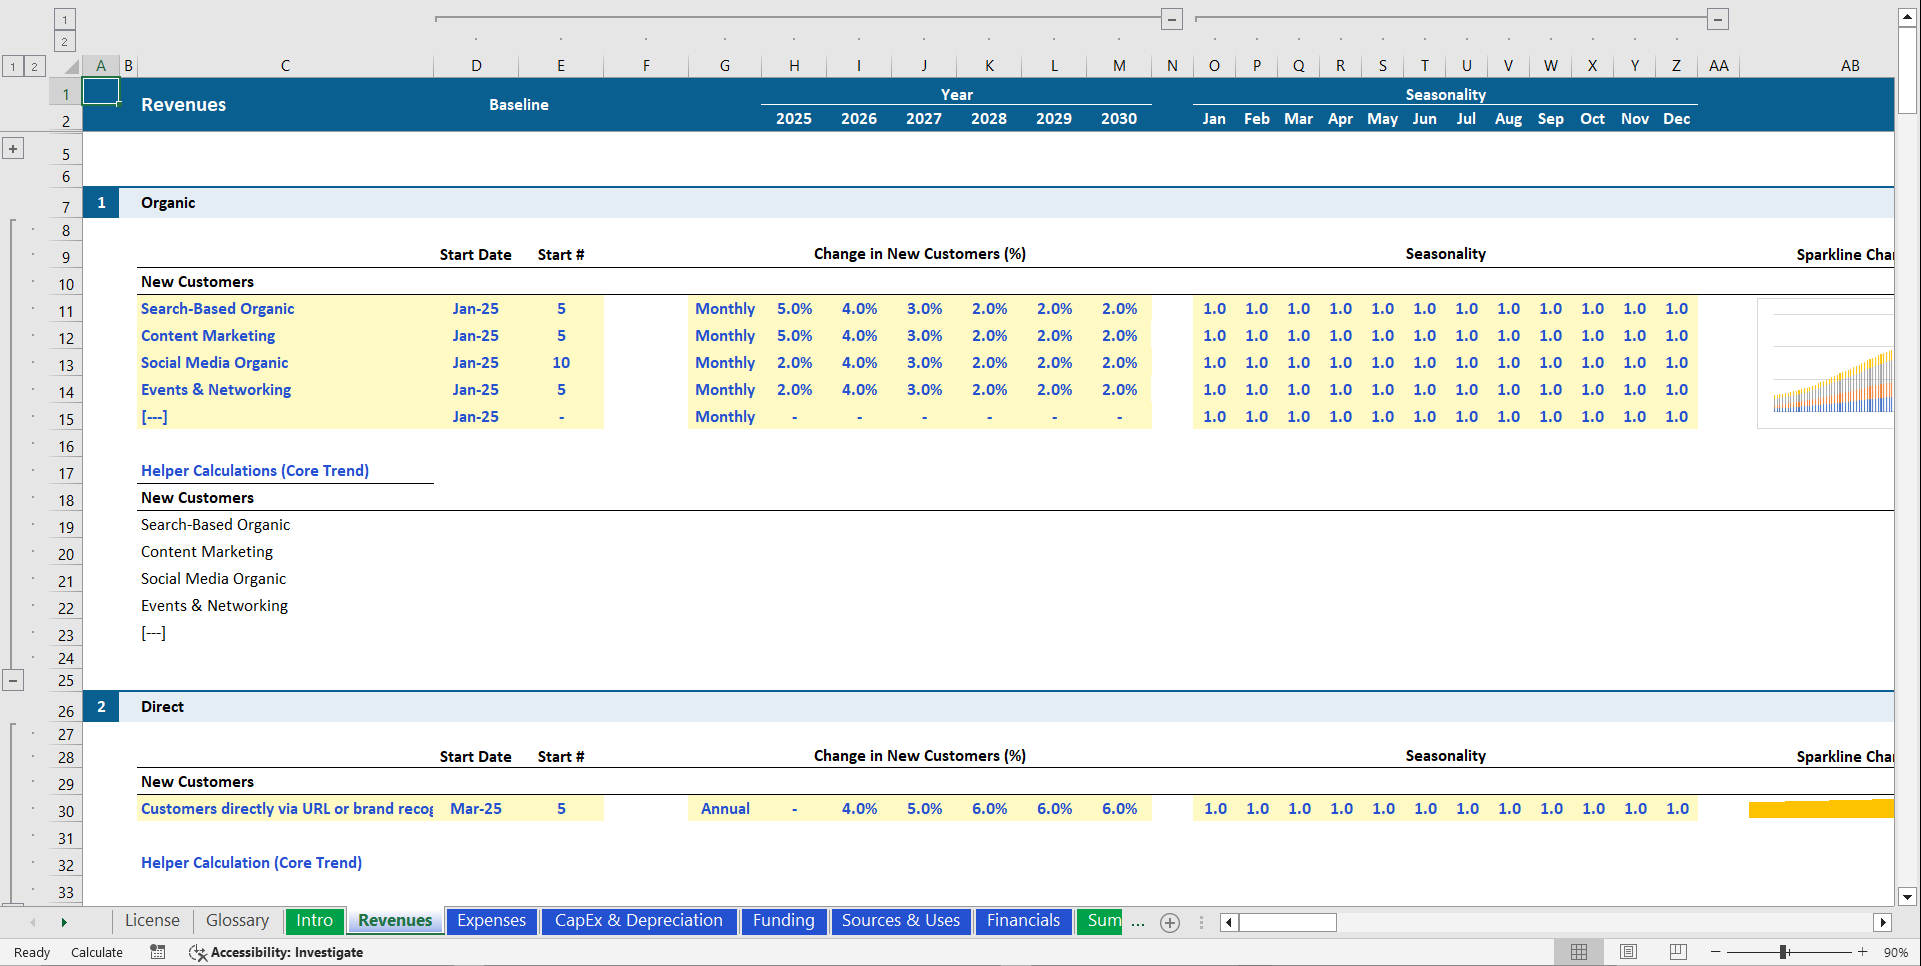This screenshot has width=1921, height=966.
Task: Open the All Sheets list icon beside tabs
Action: [1200, 922]
